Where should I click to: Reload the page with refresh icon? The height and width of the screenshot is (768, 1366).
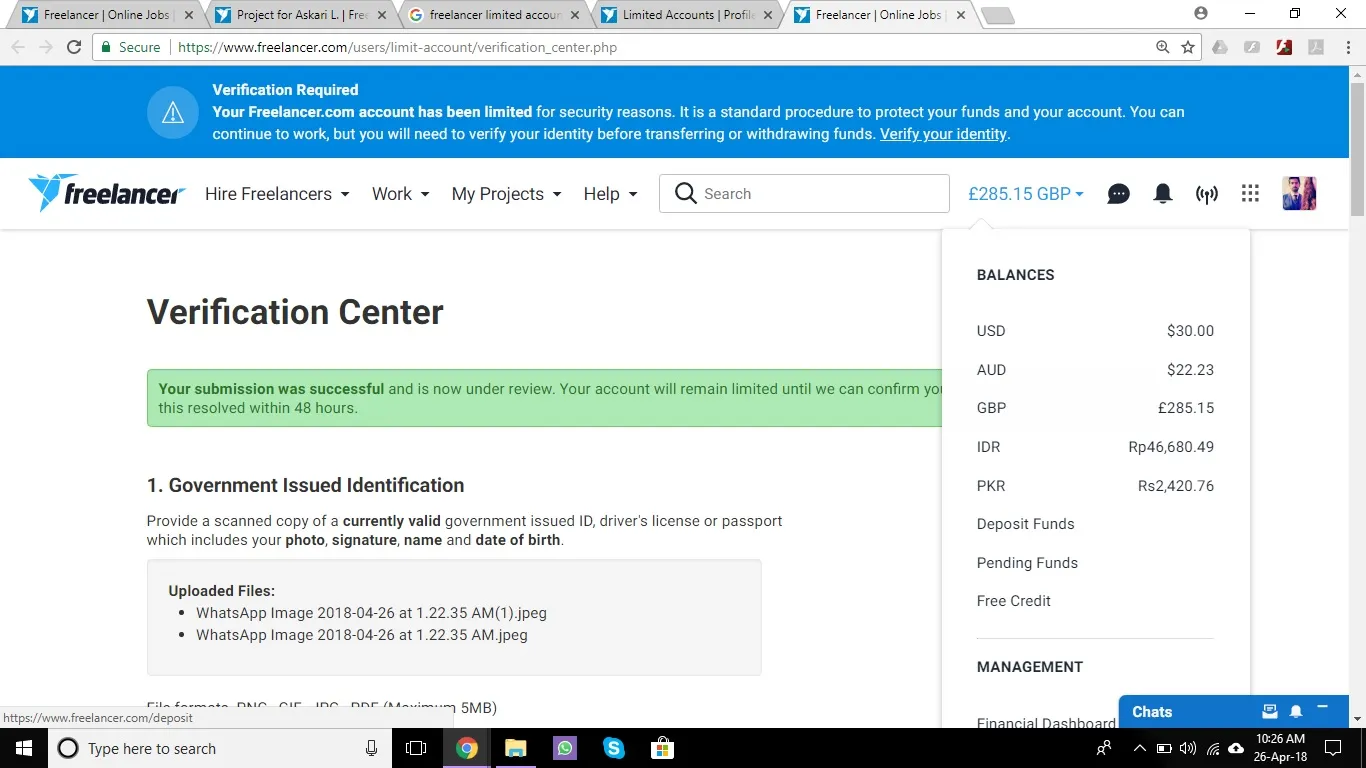click(x=74, y=47)
